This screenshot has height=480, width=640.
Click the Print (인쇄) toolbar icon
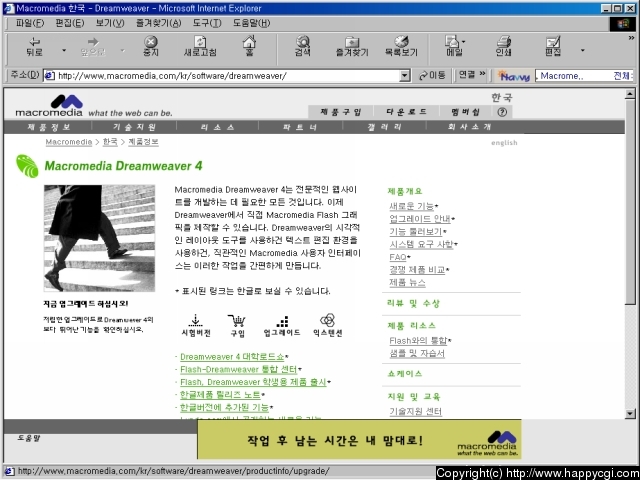504,46
